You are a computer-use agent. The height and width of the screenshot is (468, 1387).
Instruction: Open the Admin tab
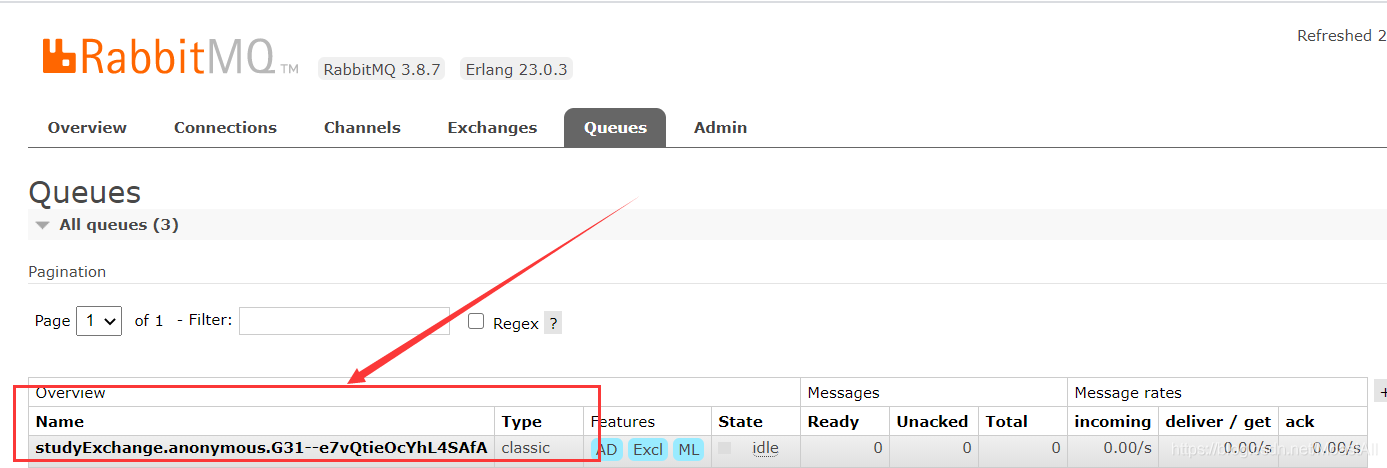(x=720, y=128)
